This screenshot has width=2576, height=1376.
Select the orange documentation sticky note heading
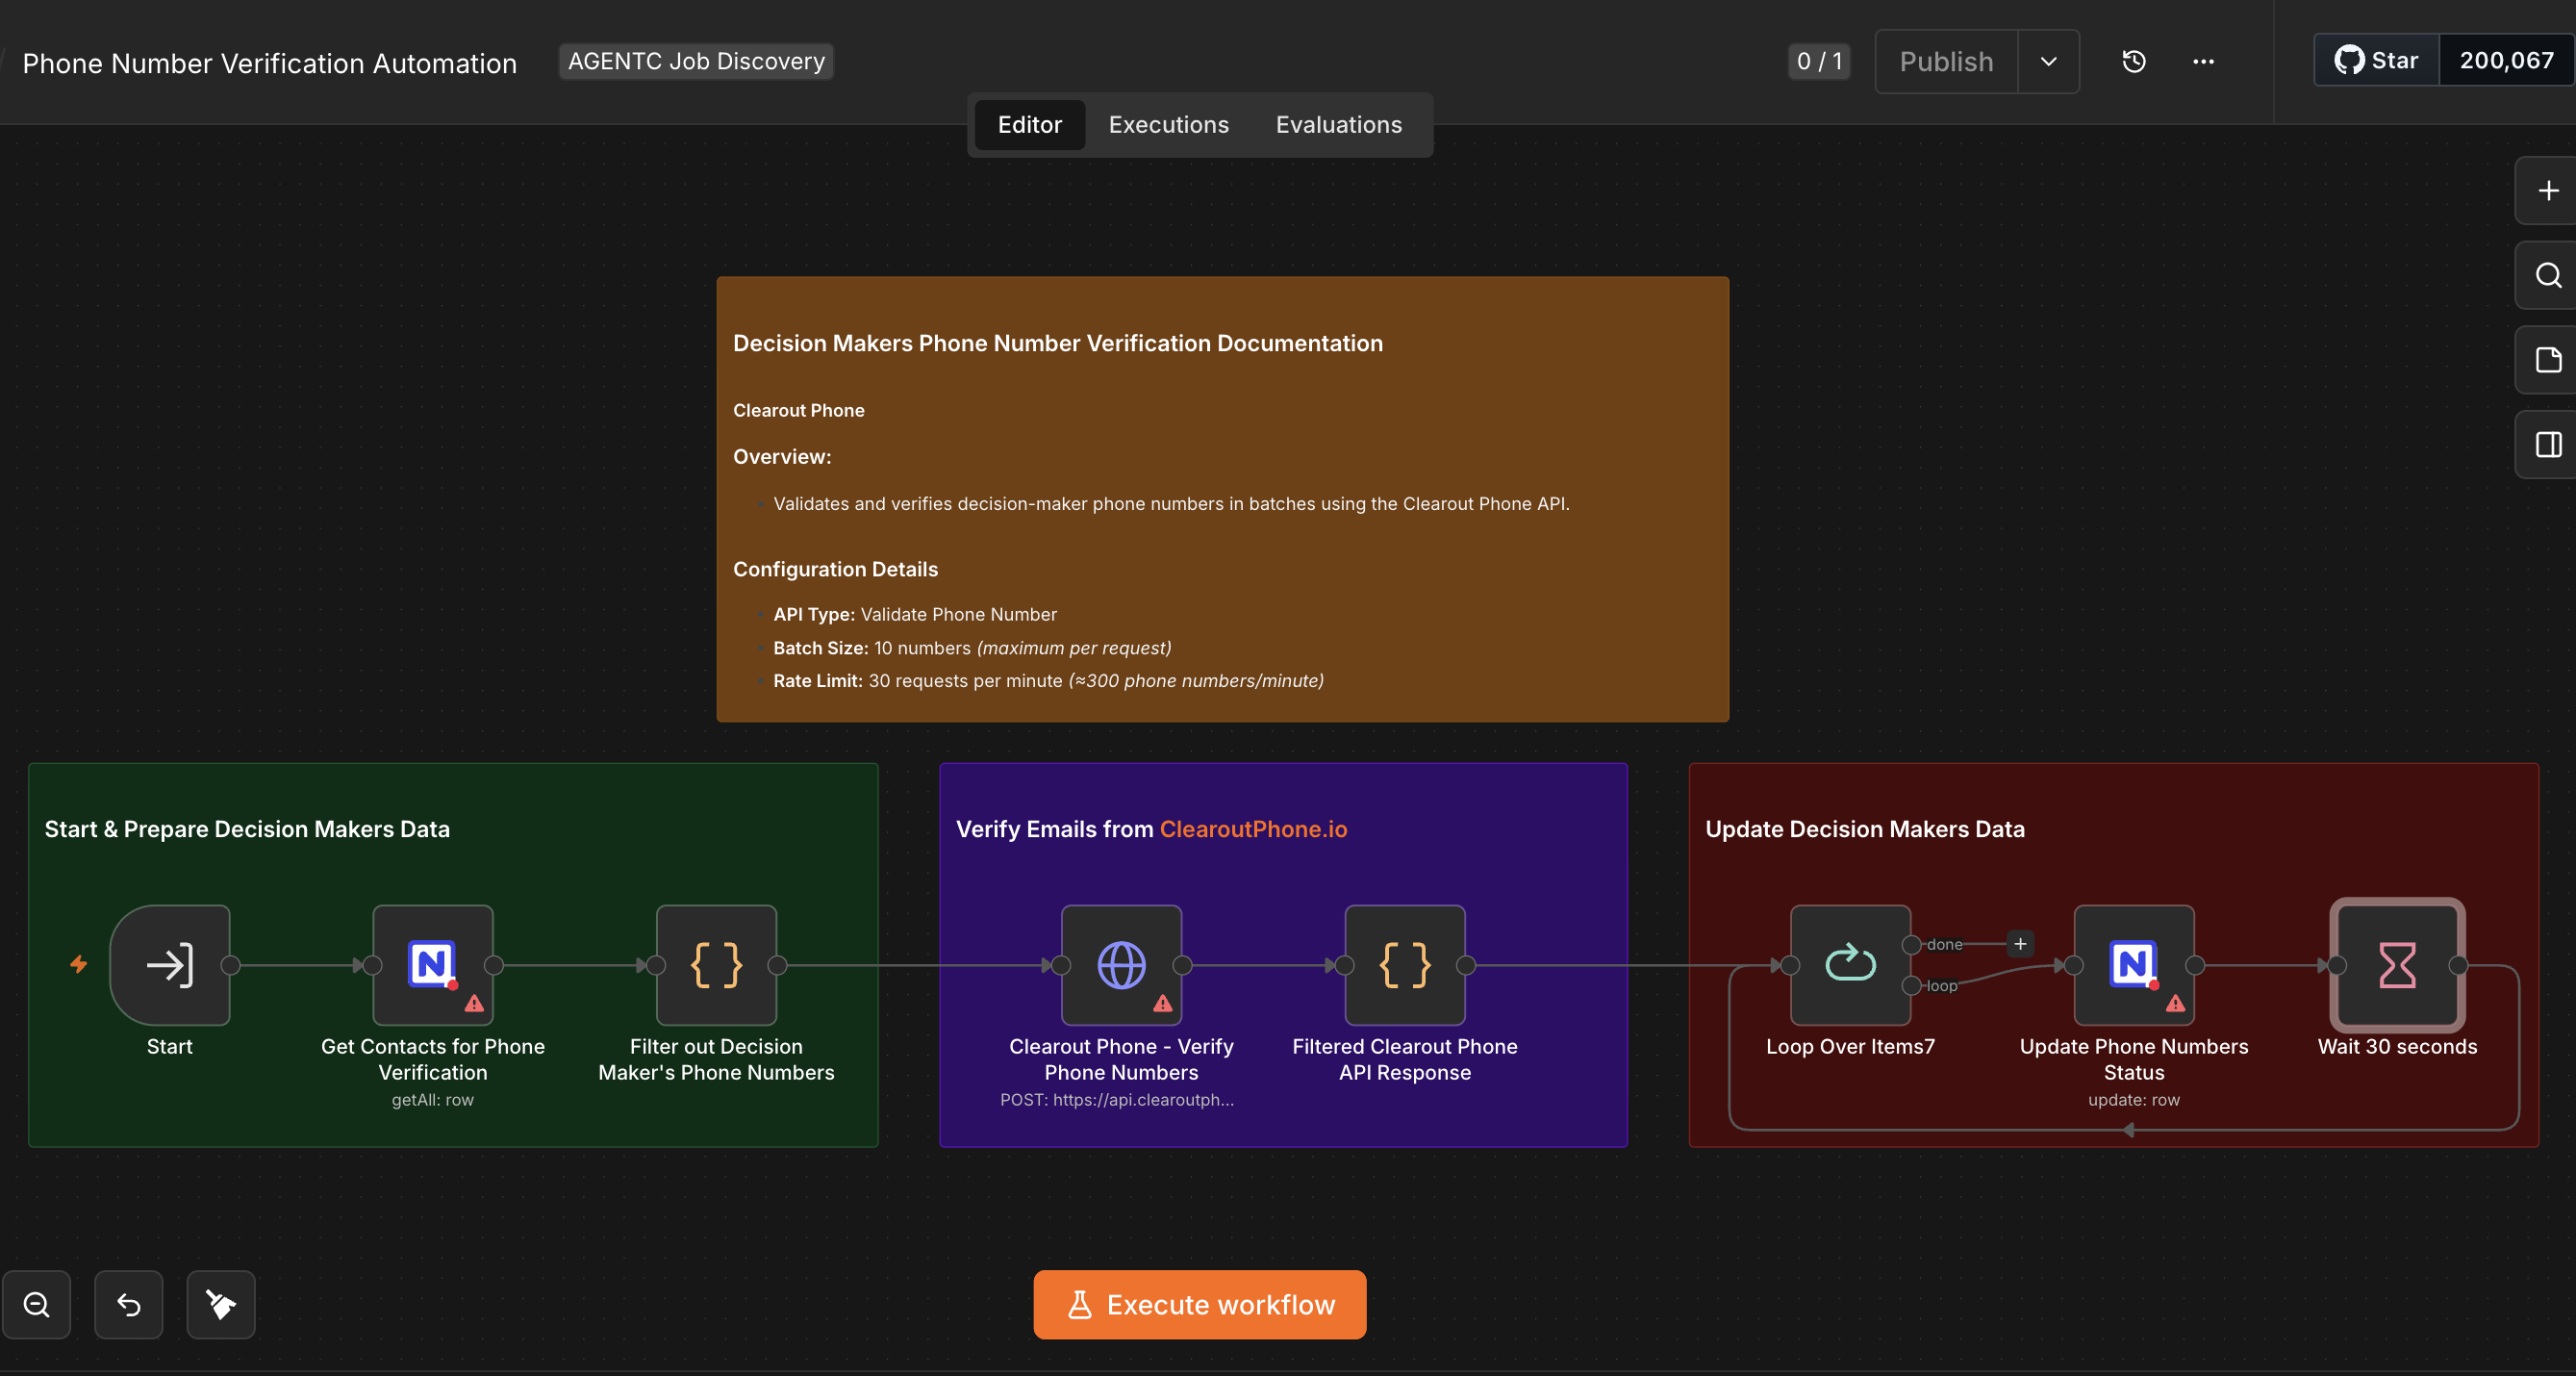(1058, 344)
